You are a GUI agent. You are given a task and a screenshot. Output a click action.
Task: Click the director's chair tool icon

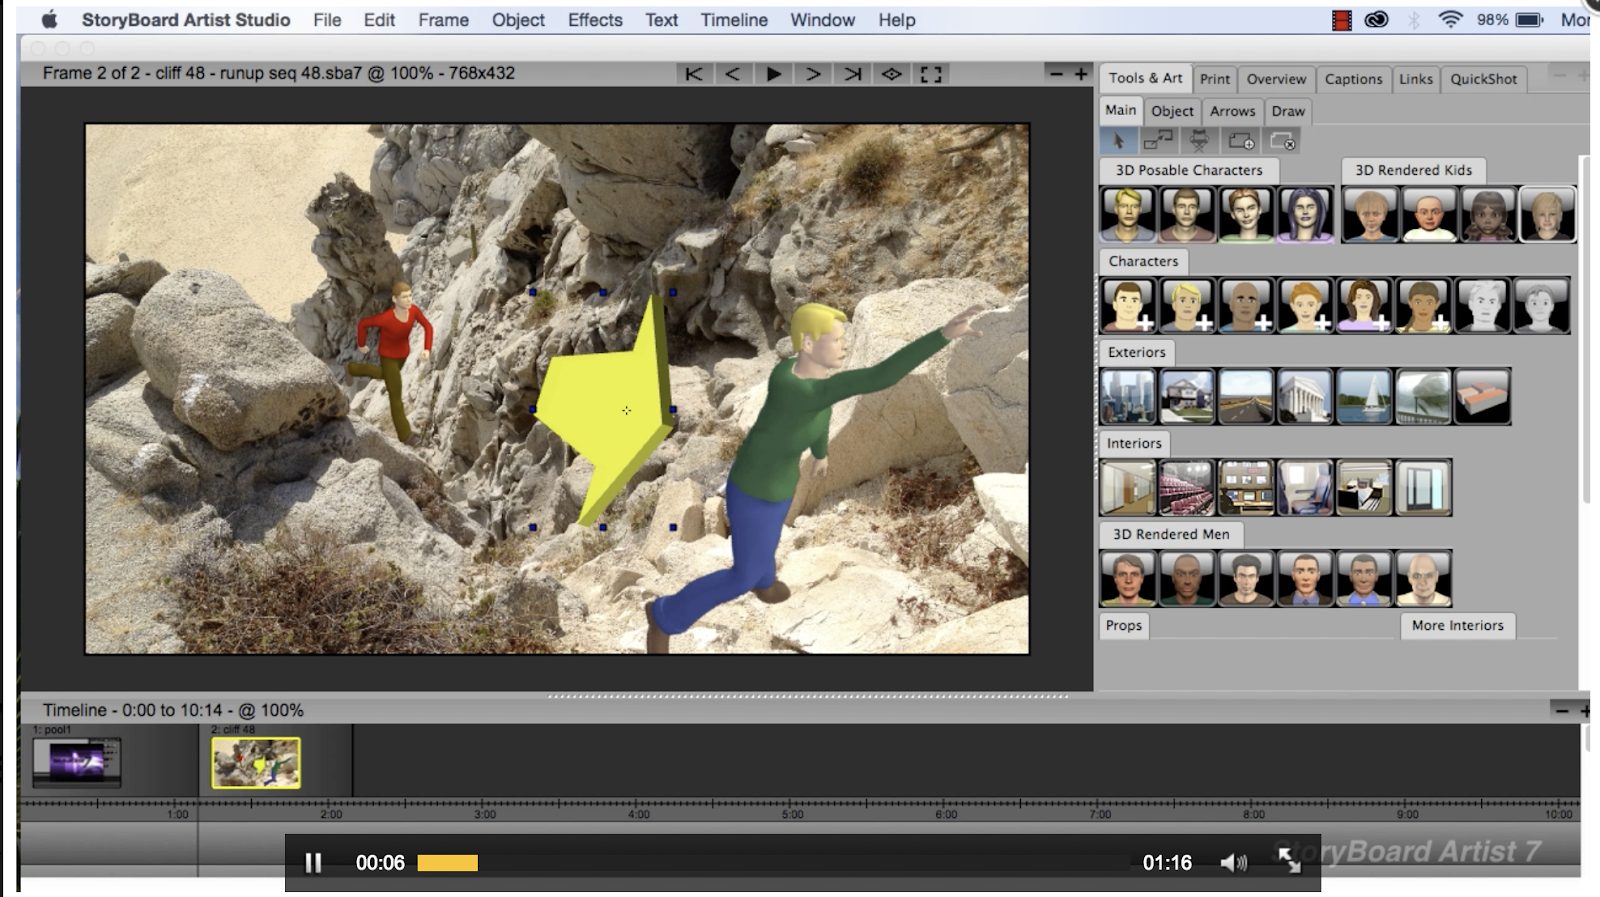[1199, 141]
